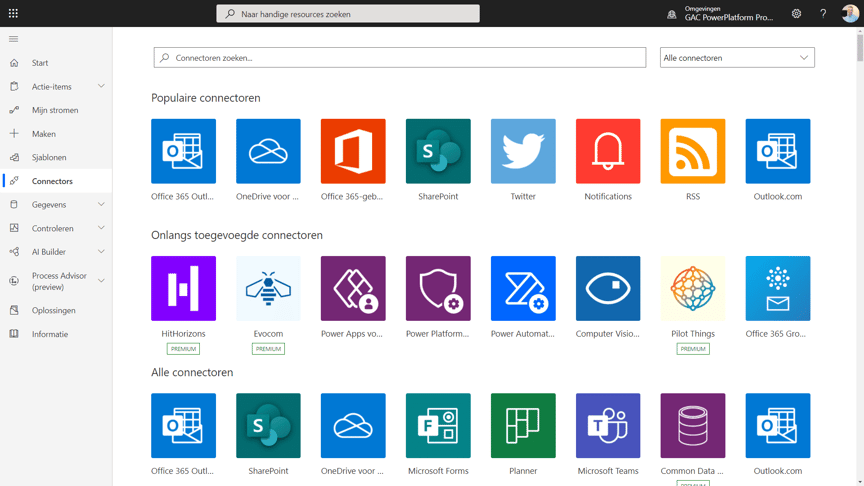Image resolution: width=864 pixels, height=486 pixels.
Task: Expand the Controleren chevron
Action: pyautogui.click(x=101, y=228)
